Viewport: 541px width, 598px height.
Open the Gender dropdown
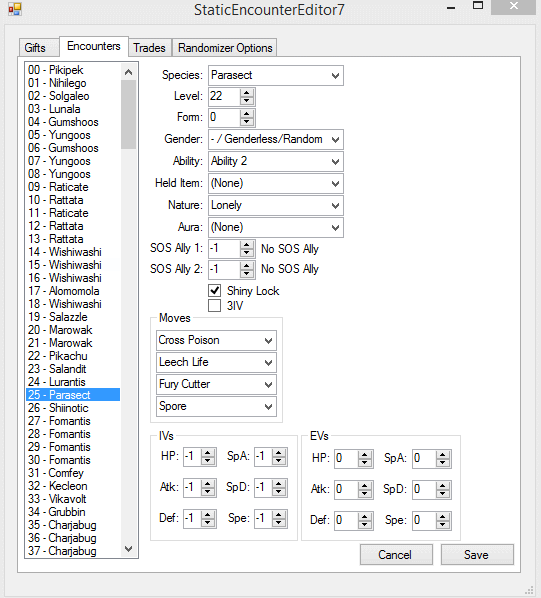click(x=276, y=139)
